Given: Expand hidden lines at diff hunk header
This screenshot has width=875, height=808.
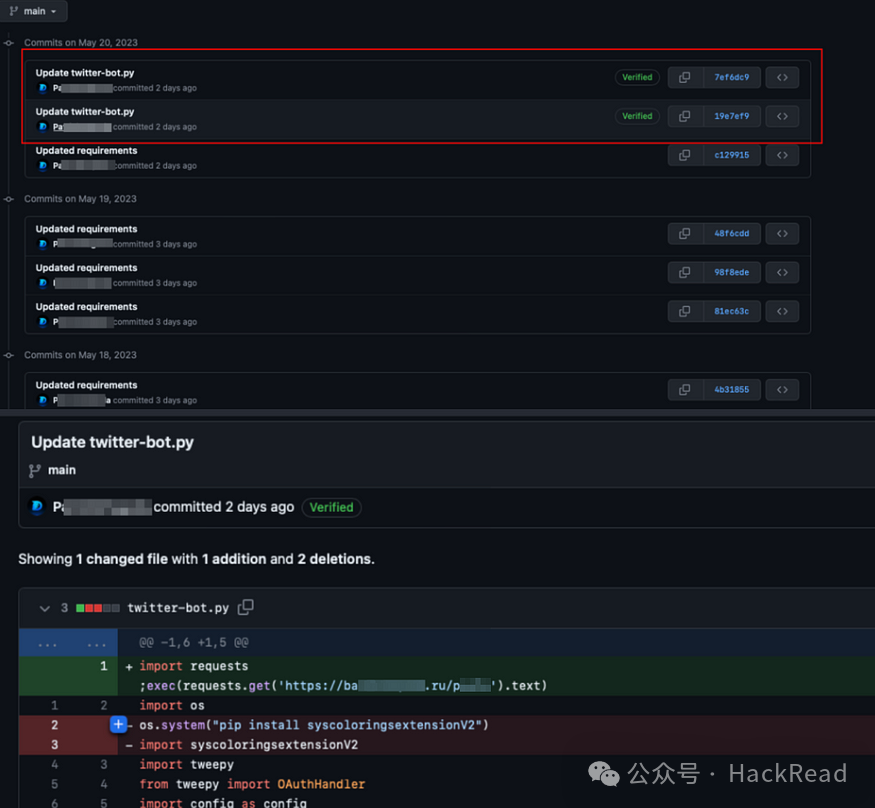Looking at the screenshot, I should (68, 643).
